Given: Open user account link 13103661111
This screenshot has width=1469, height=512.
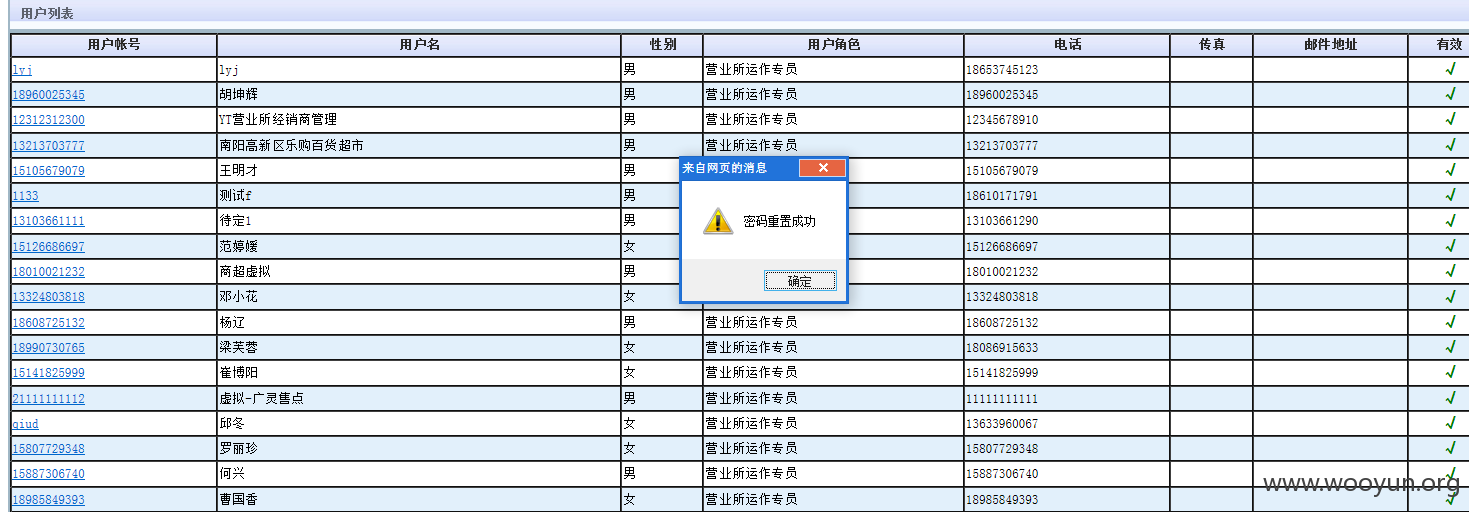Looking at the screenshot, I should pyautogui.click(x=48, y=221).
